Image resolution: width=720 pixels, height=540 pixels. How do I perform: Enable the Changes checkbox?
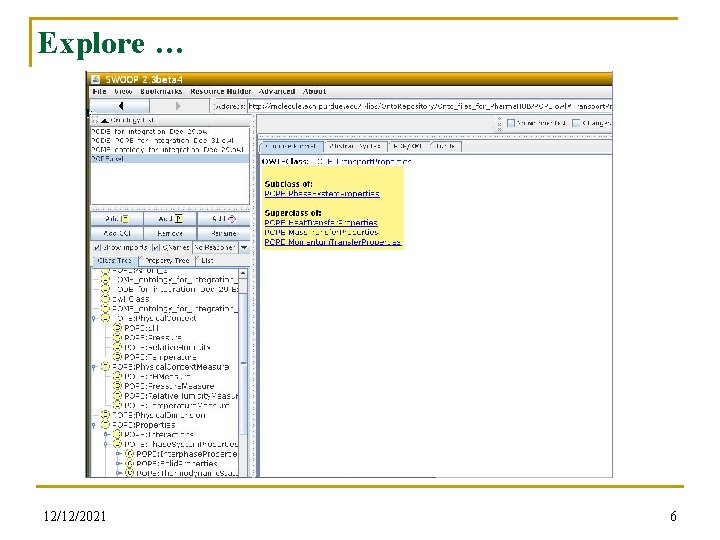tap(576, 123)
